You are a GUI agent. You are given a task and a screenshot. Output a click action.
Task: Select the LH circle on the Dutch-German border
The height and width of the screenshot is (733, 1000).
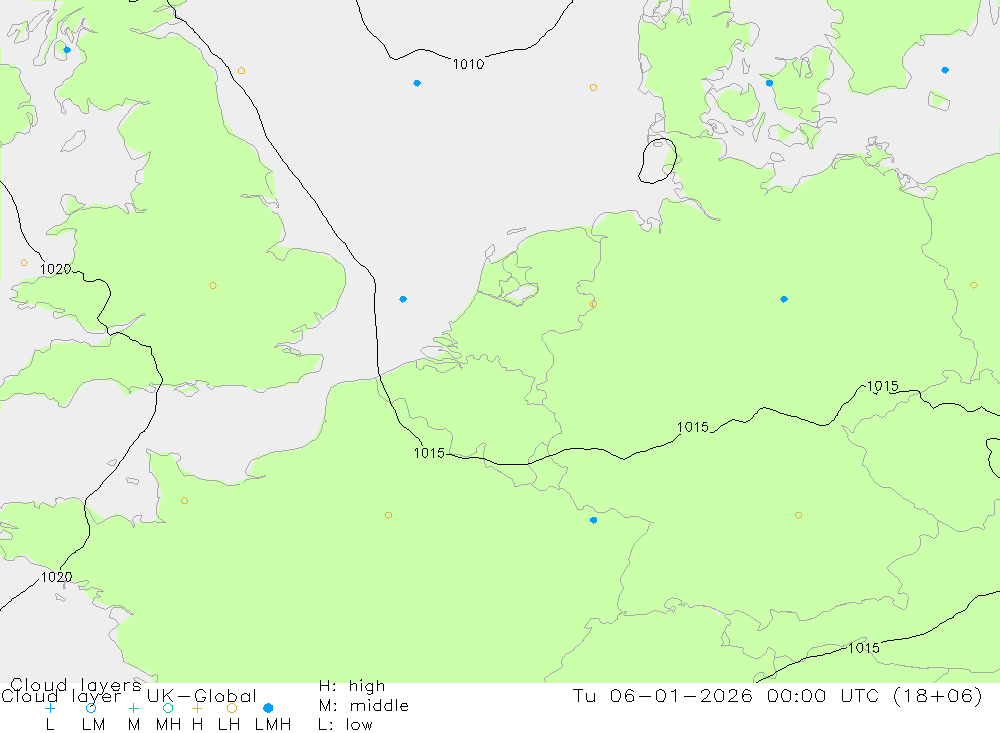tap(594, 304)
